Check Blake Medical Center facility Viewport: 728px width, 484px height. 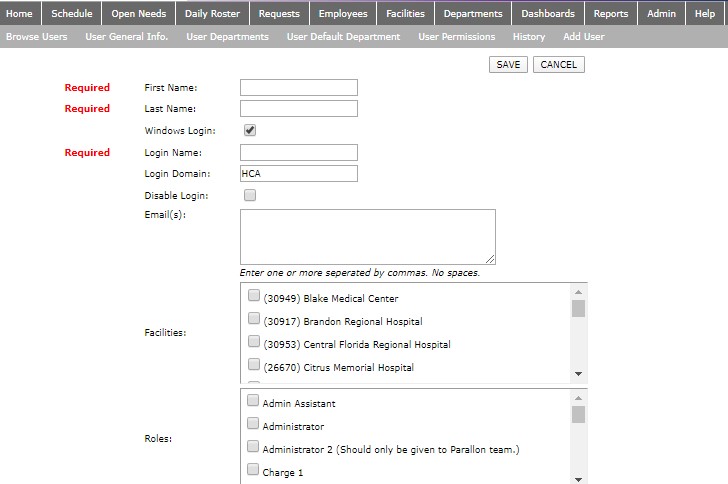coord(254,297)
